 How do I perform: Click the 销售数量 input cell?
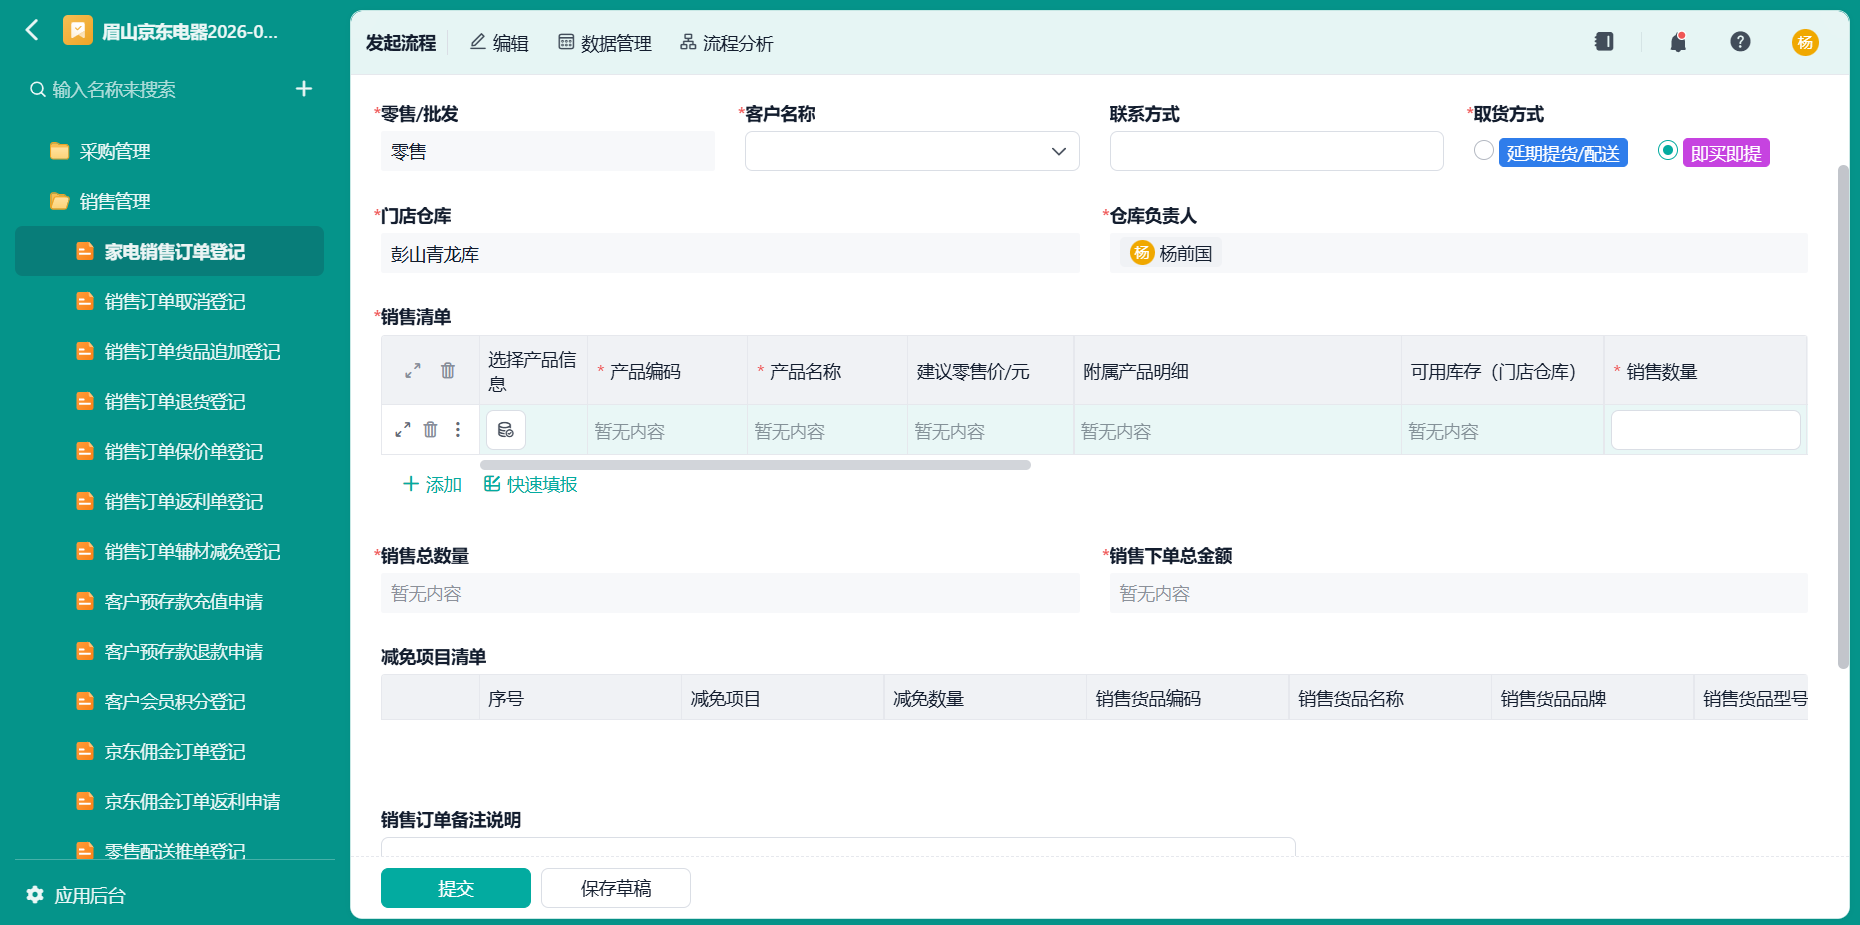(1705, 430)
